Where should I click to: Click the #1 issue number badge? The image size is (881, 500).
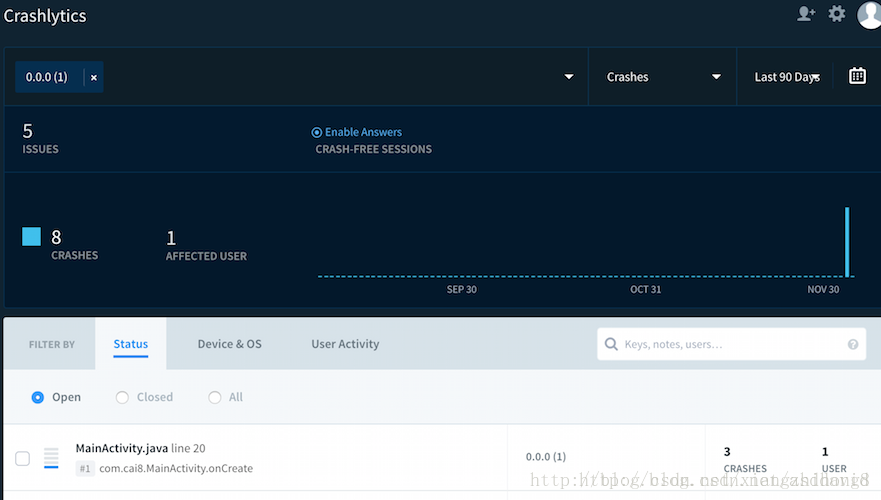(x=85, y=469)
